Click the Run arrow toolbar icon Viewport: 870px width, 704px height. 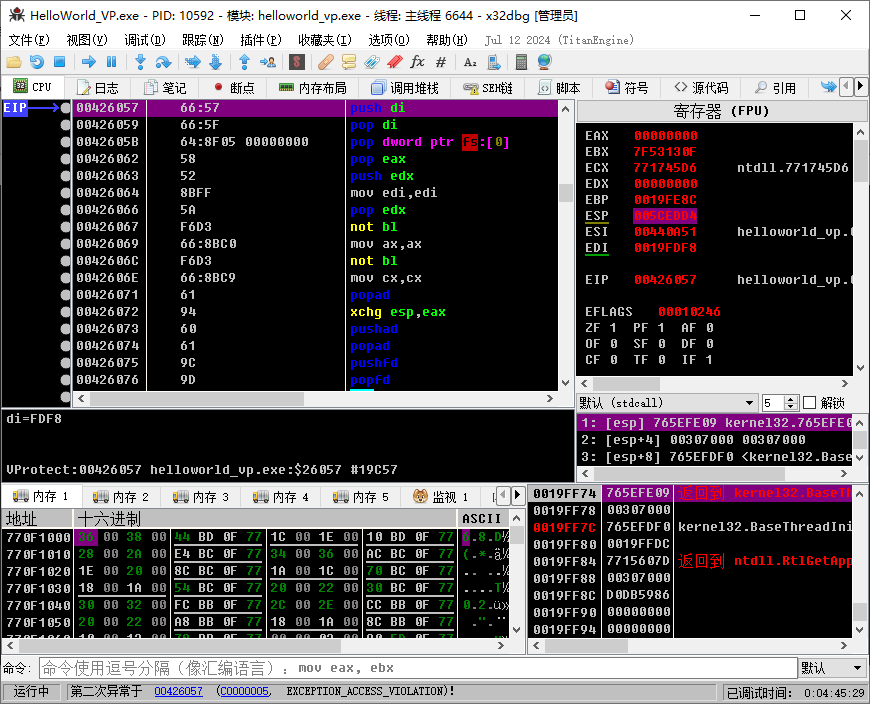pos(89,62)
